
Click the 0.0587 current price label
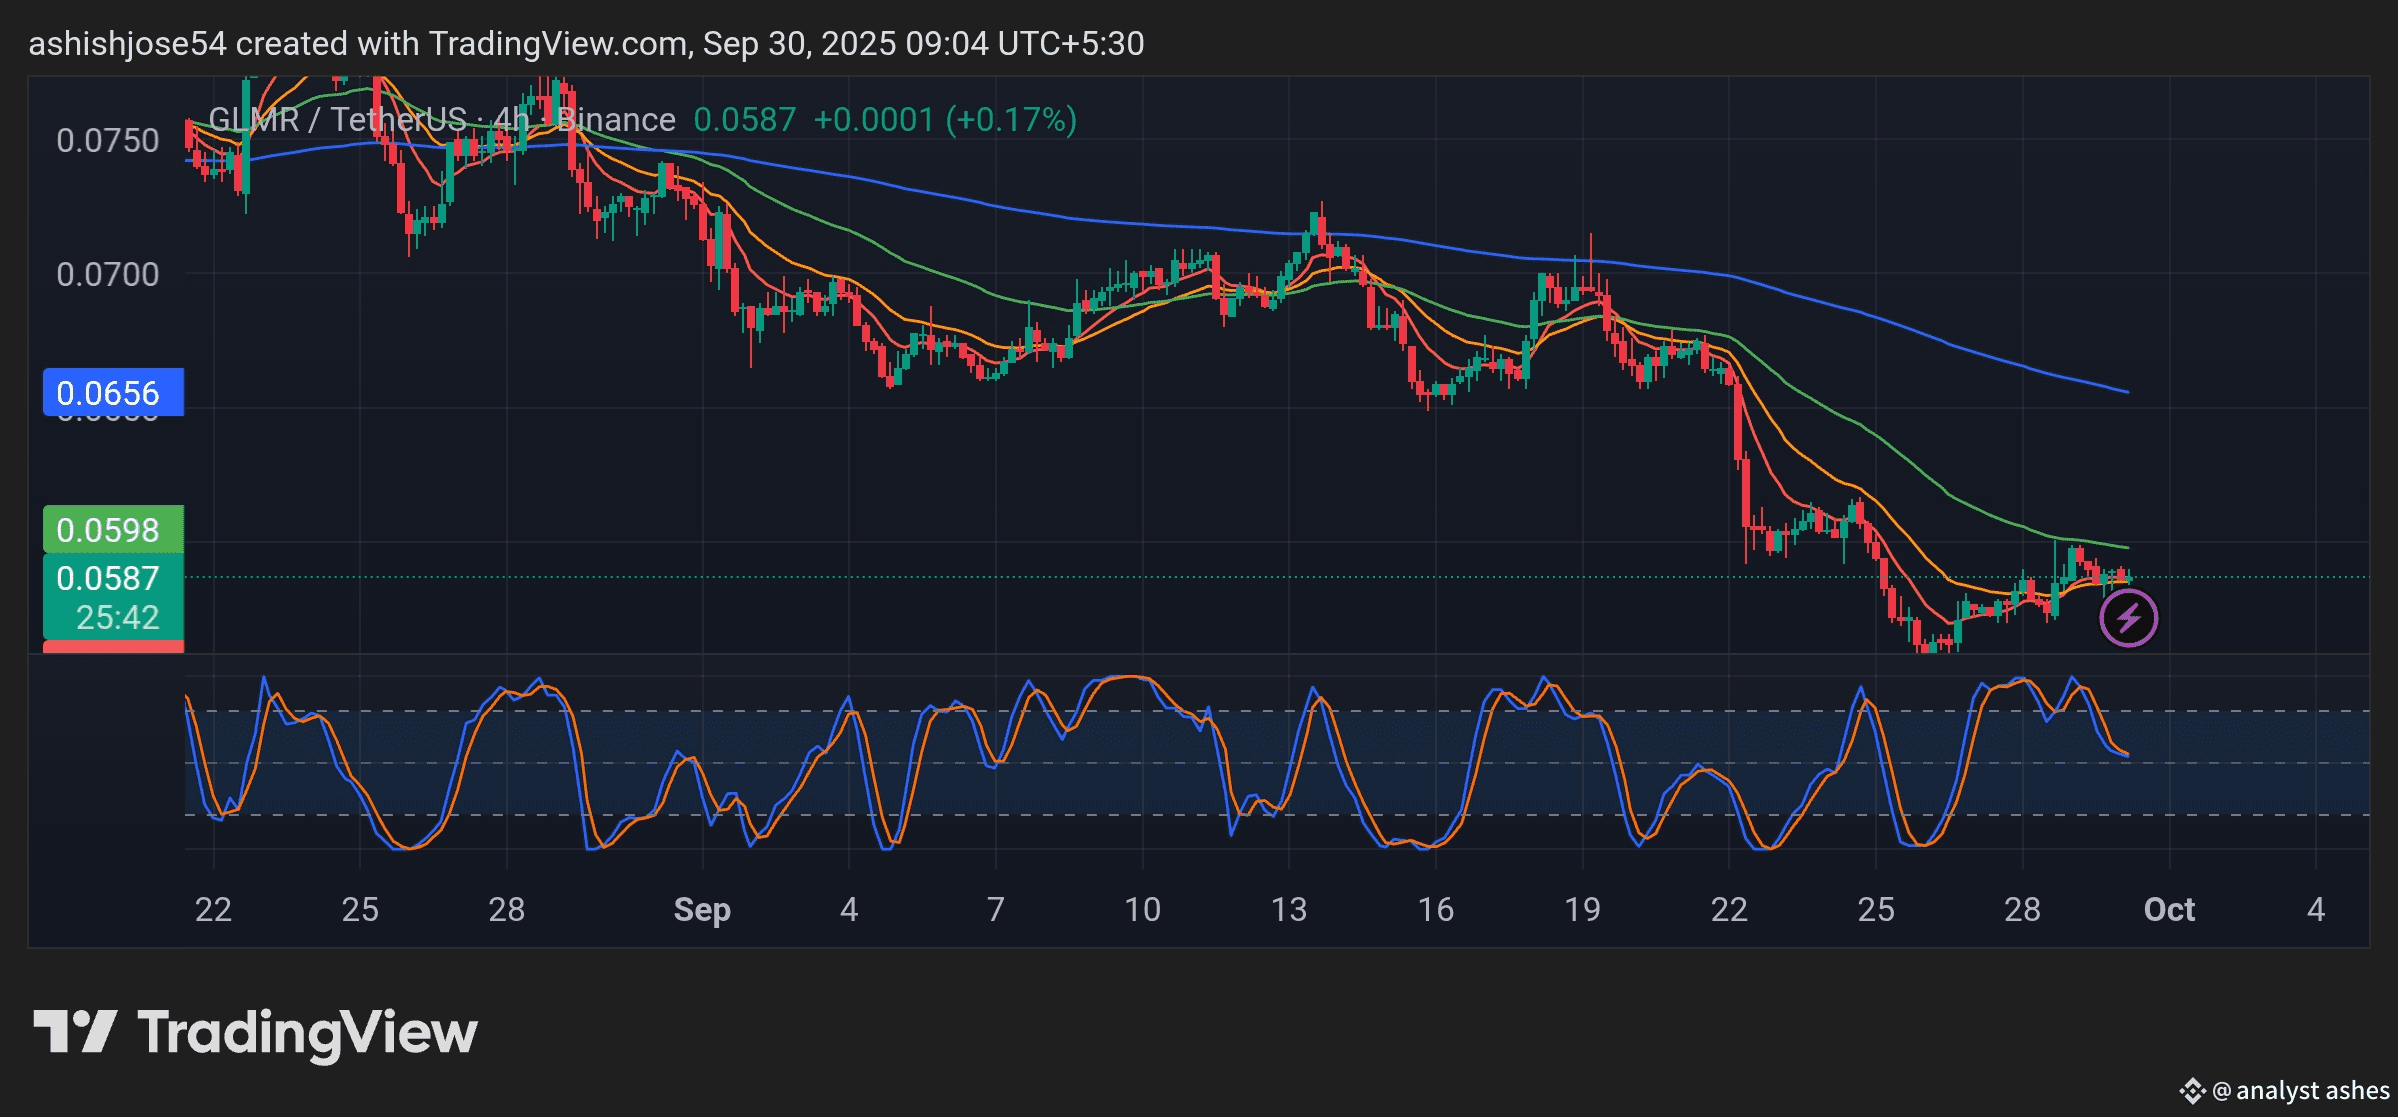point(108,578)
